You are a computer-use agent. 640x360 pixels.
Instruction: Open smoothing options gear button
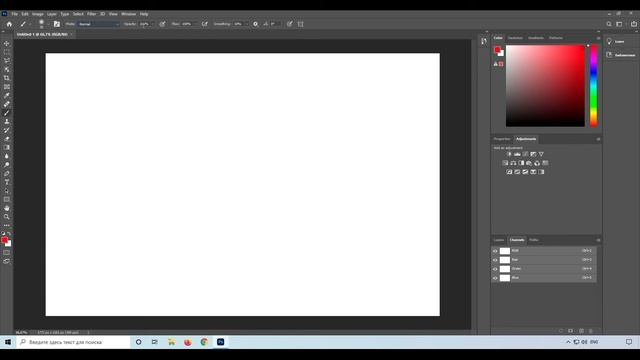tap(256, 24)
